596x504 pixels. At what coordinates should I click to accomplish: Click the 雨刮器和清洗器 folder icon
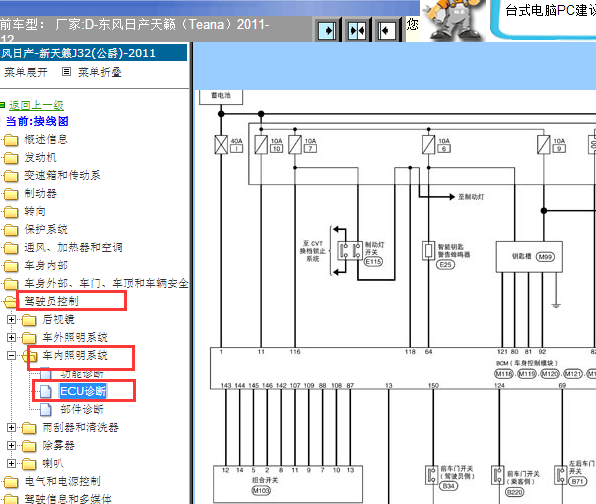coord(29,428)
